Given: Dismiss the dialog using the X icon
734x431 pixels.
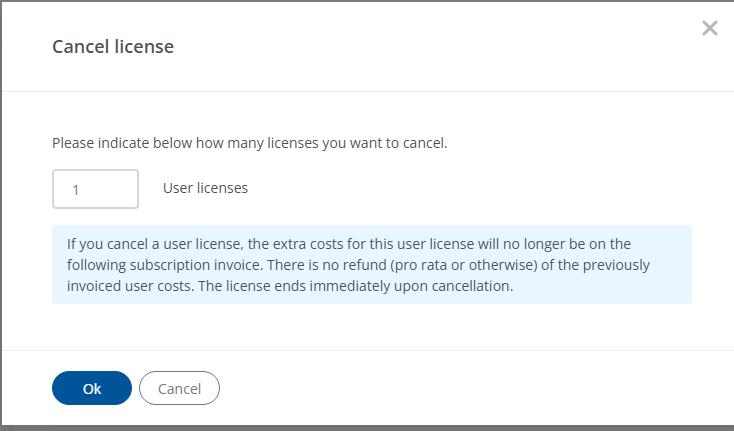Looking at the screenshot, I should click(710, 28).
